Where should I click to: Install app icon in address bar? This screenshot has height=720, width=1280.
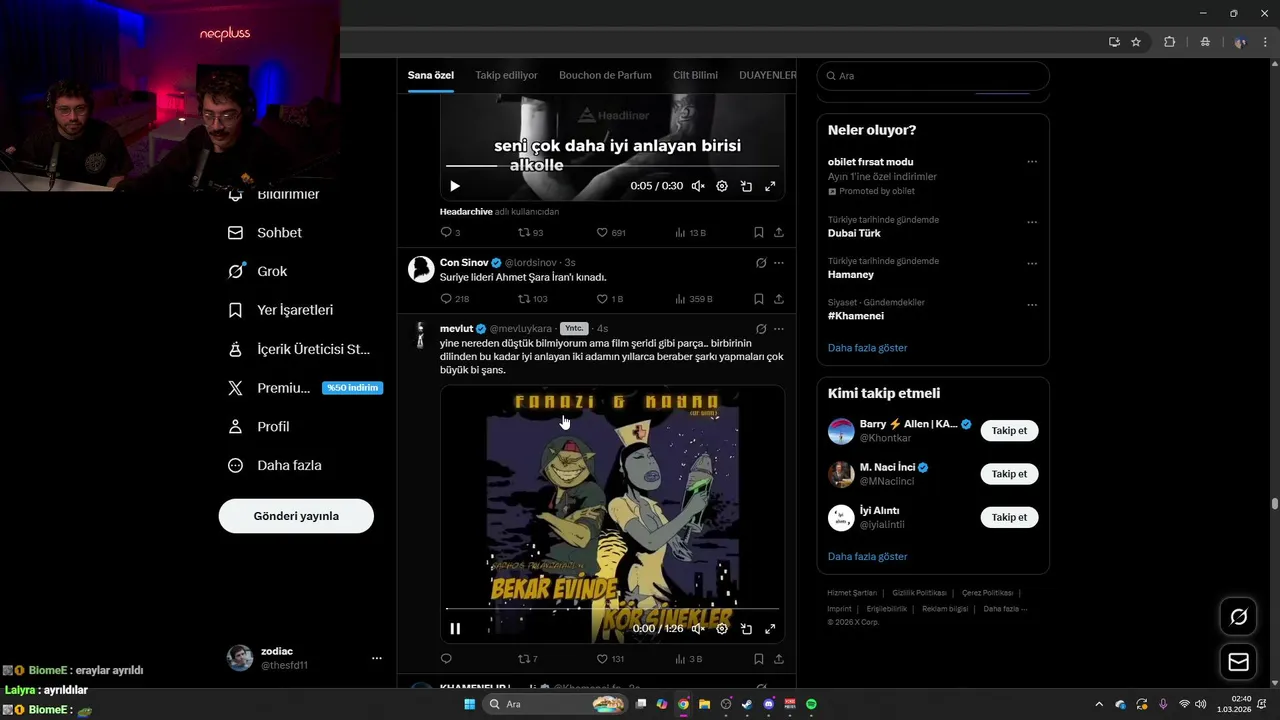pos(1114,42)
